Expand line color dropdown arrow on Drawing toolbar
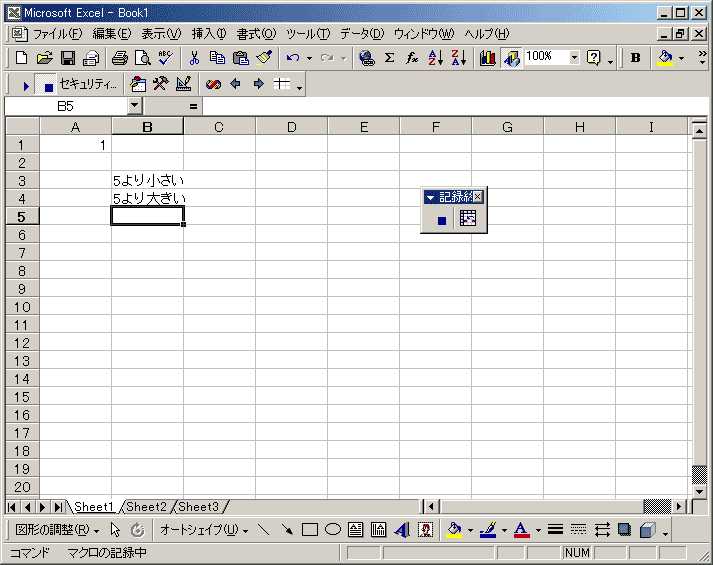 click(504, 530)
